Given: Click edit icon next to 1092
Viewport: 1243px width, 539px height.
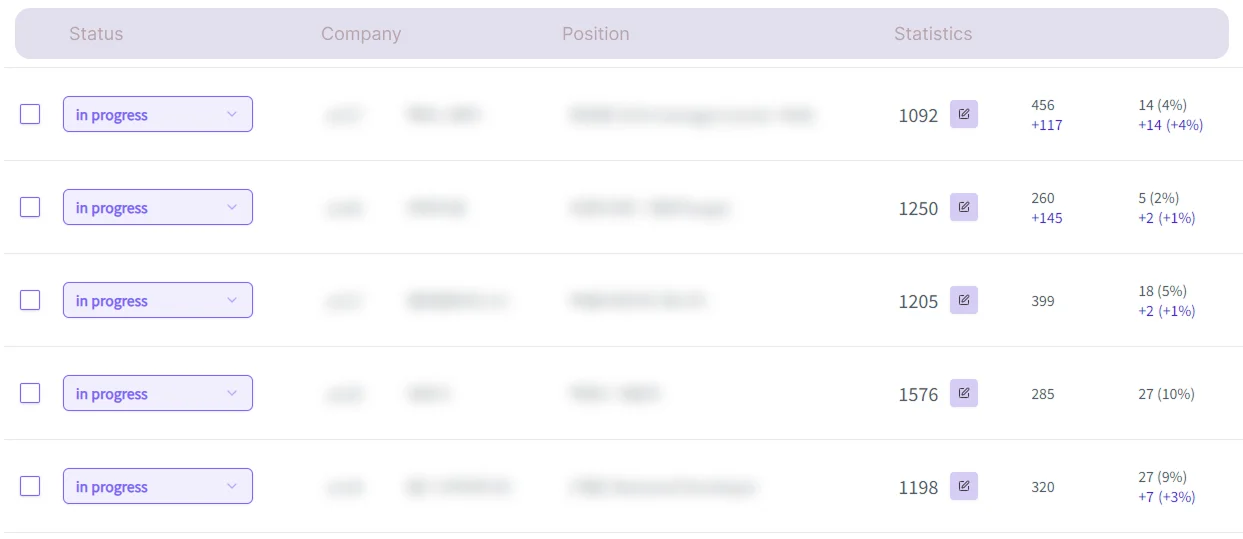Looking at the screenshot, I should 963,115.
